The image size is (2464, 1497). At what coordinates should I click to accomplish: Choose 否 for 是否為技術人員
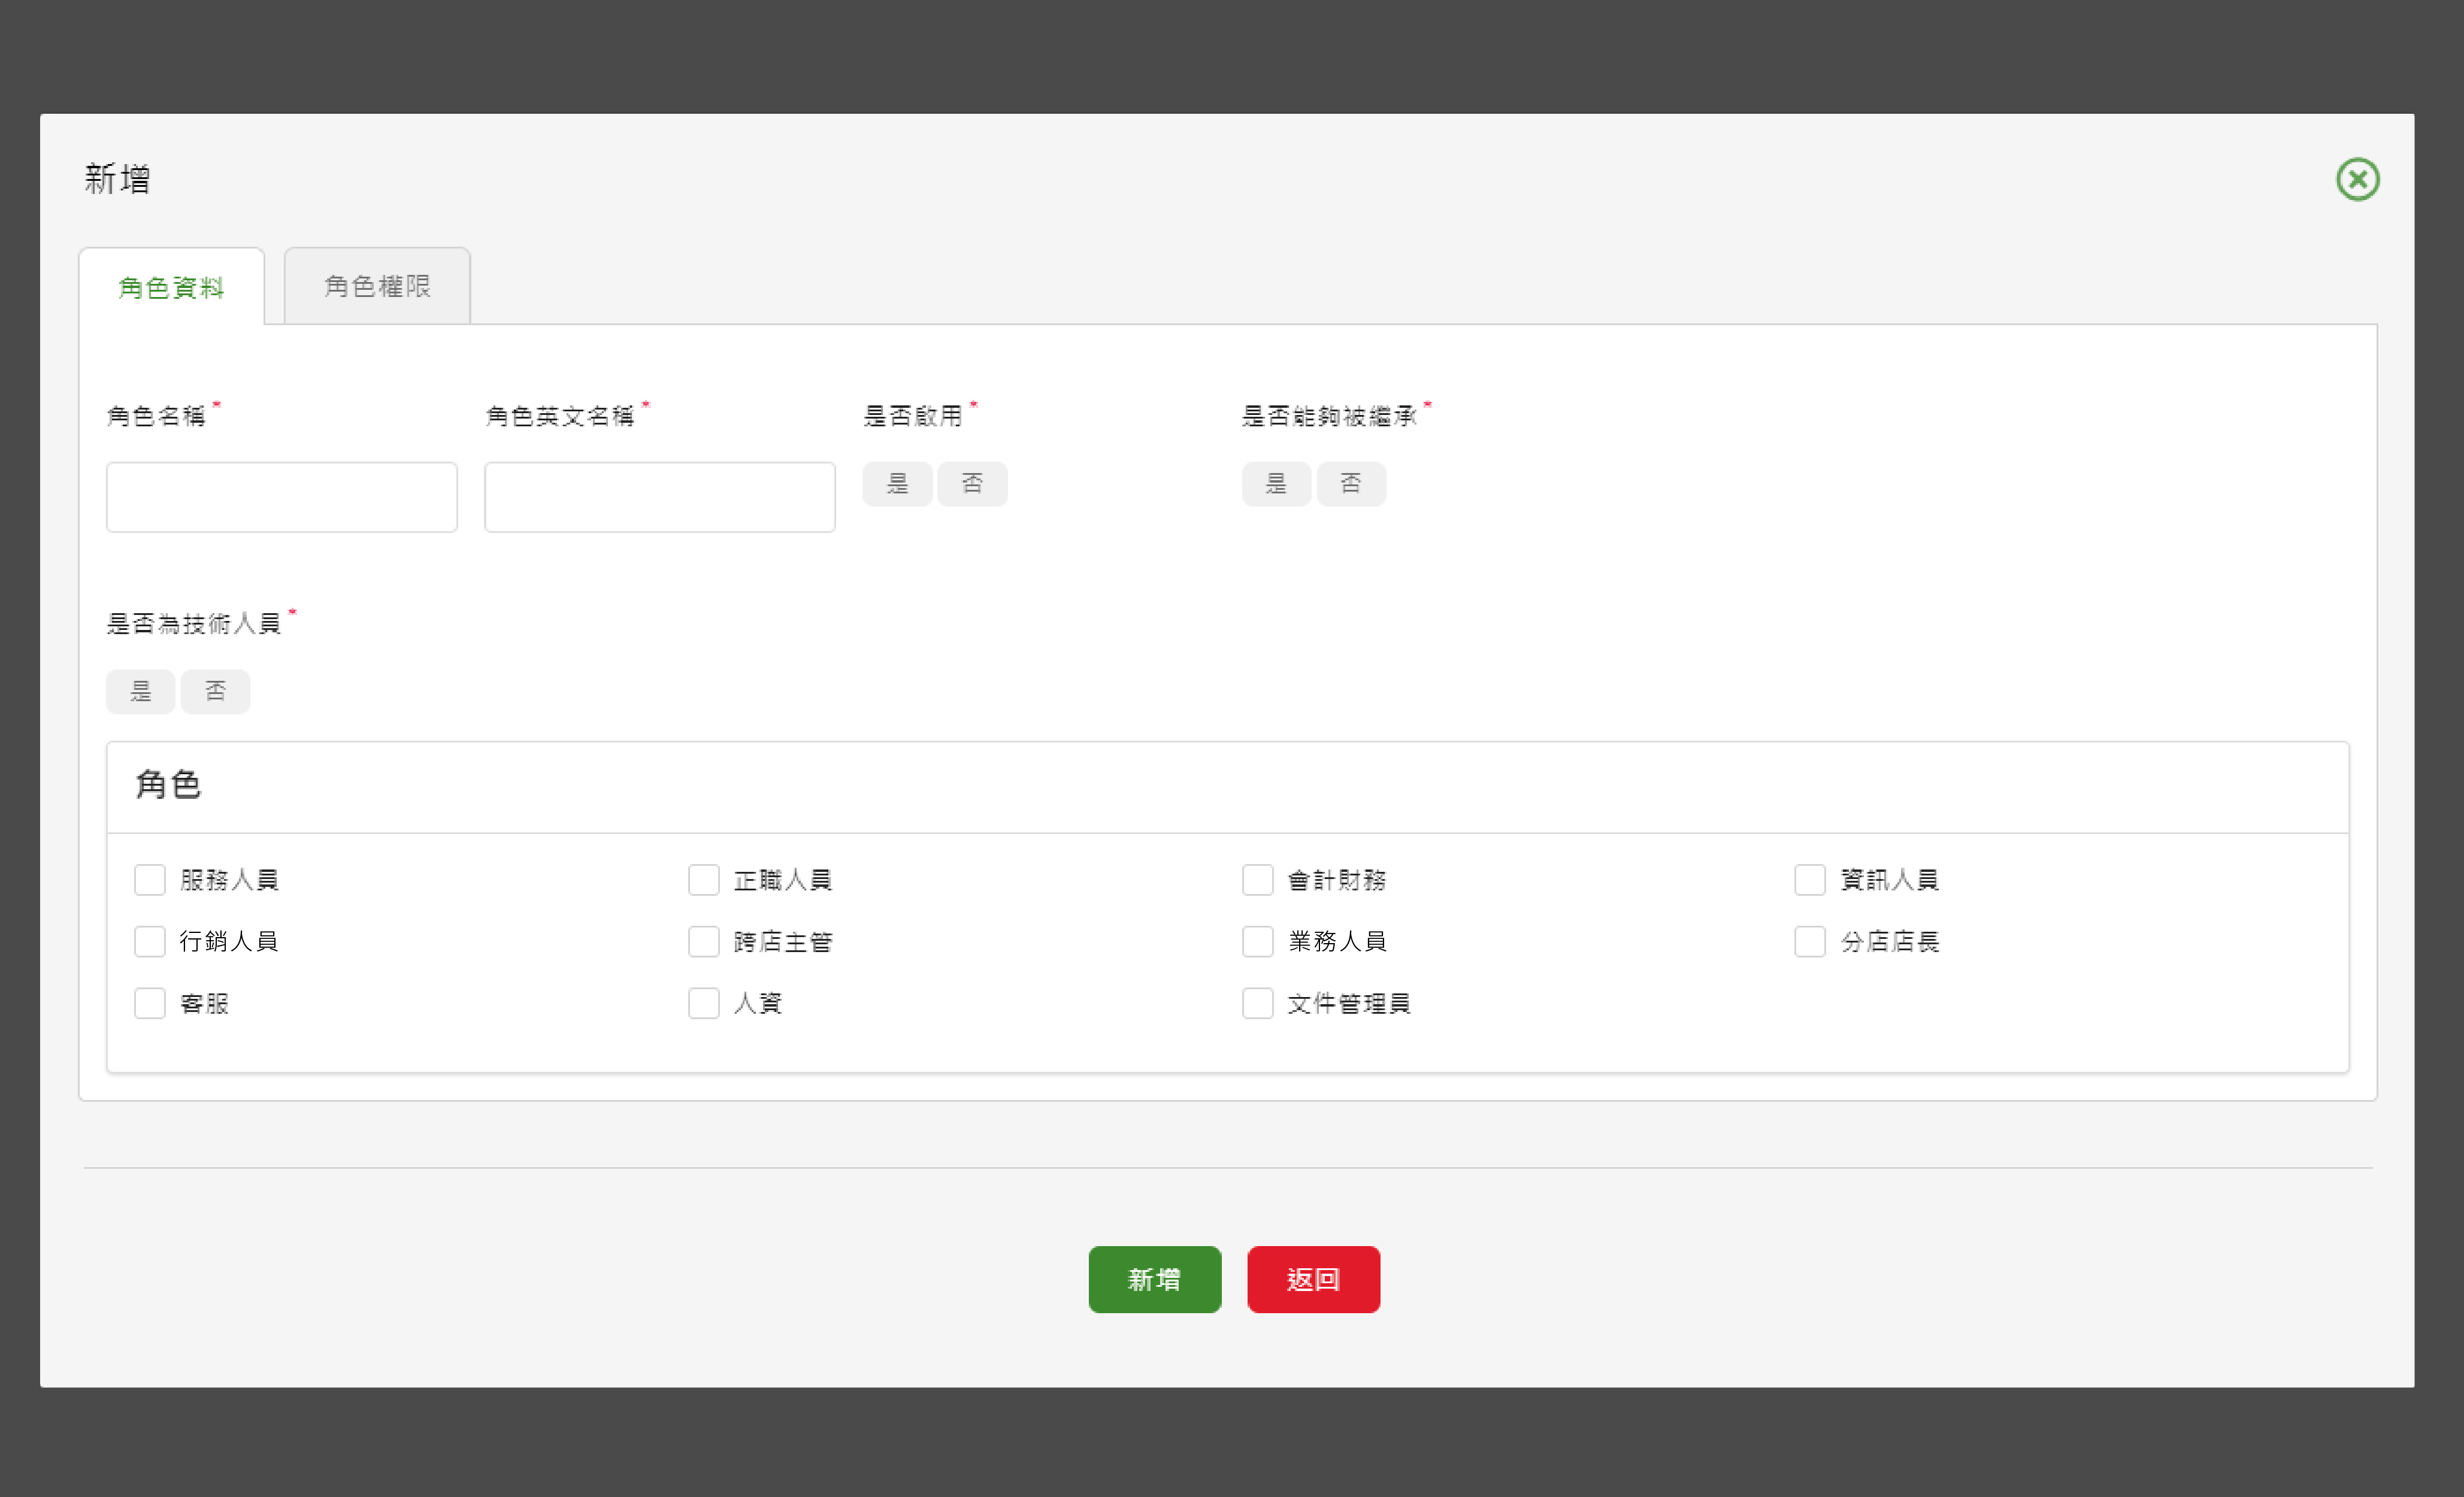[215, 691]
